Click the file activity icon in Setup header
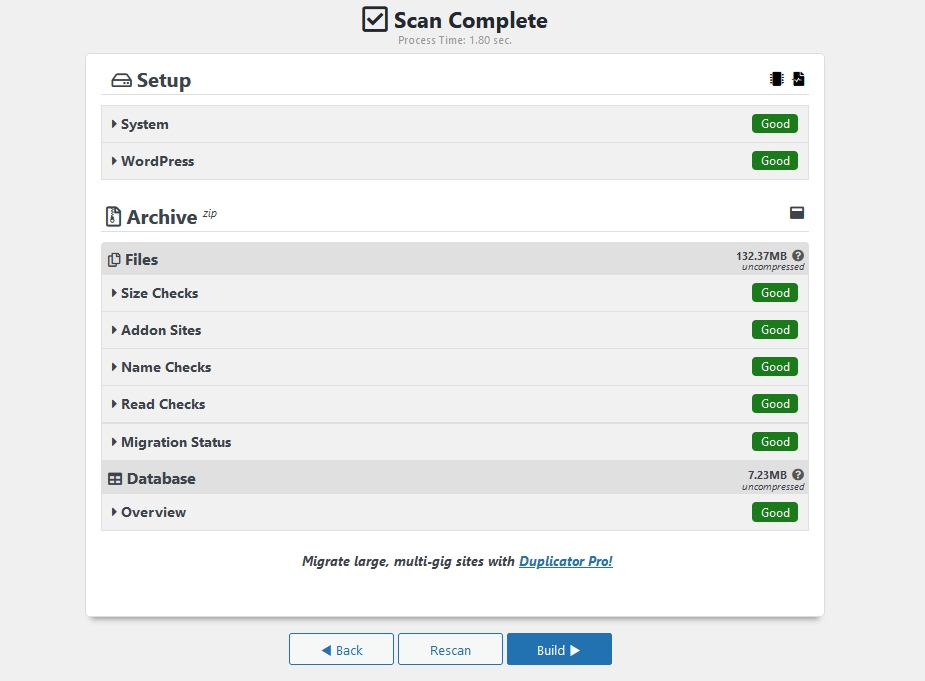925x681 pixels. coord(798,79)
